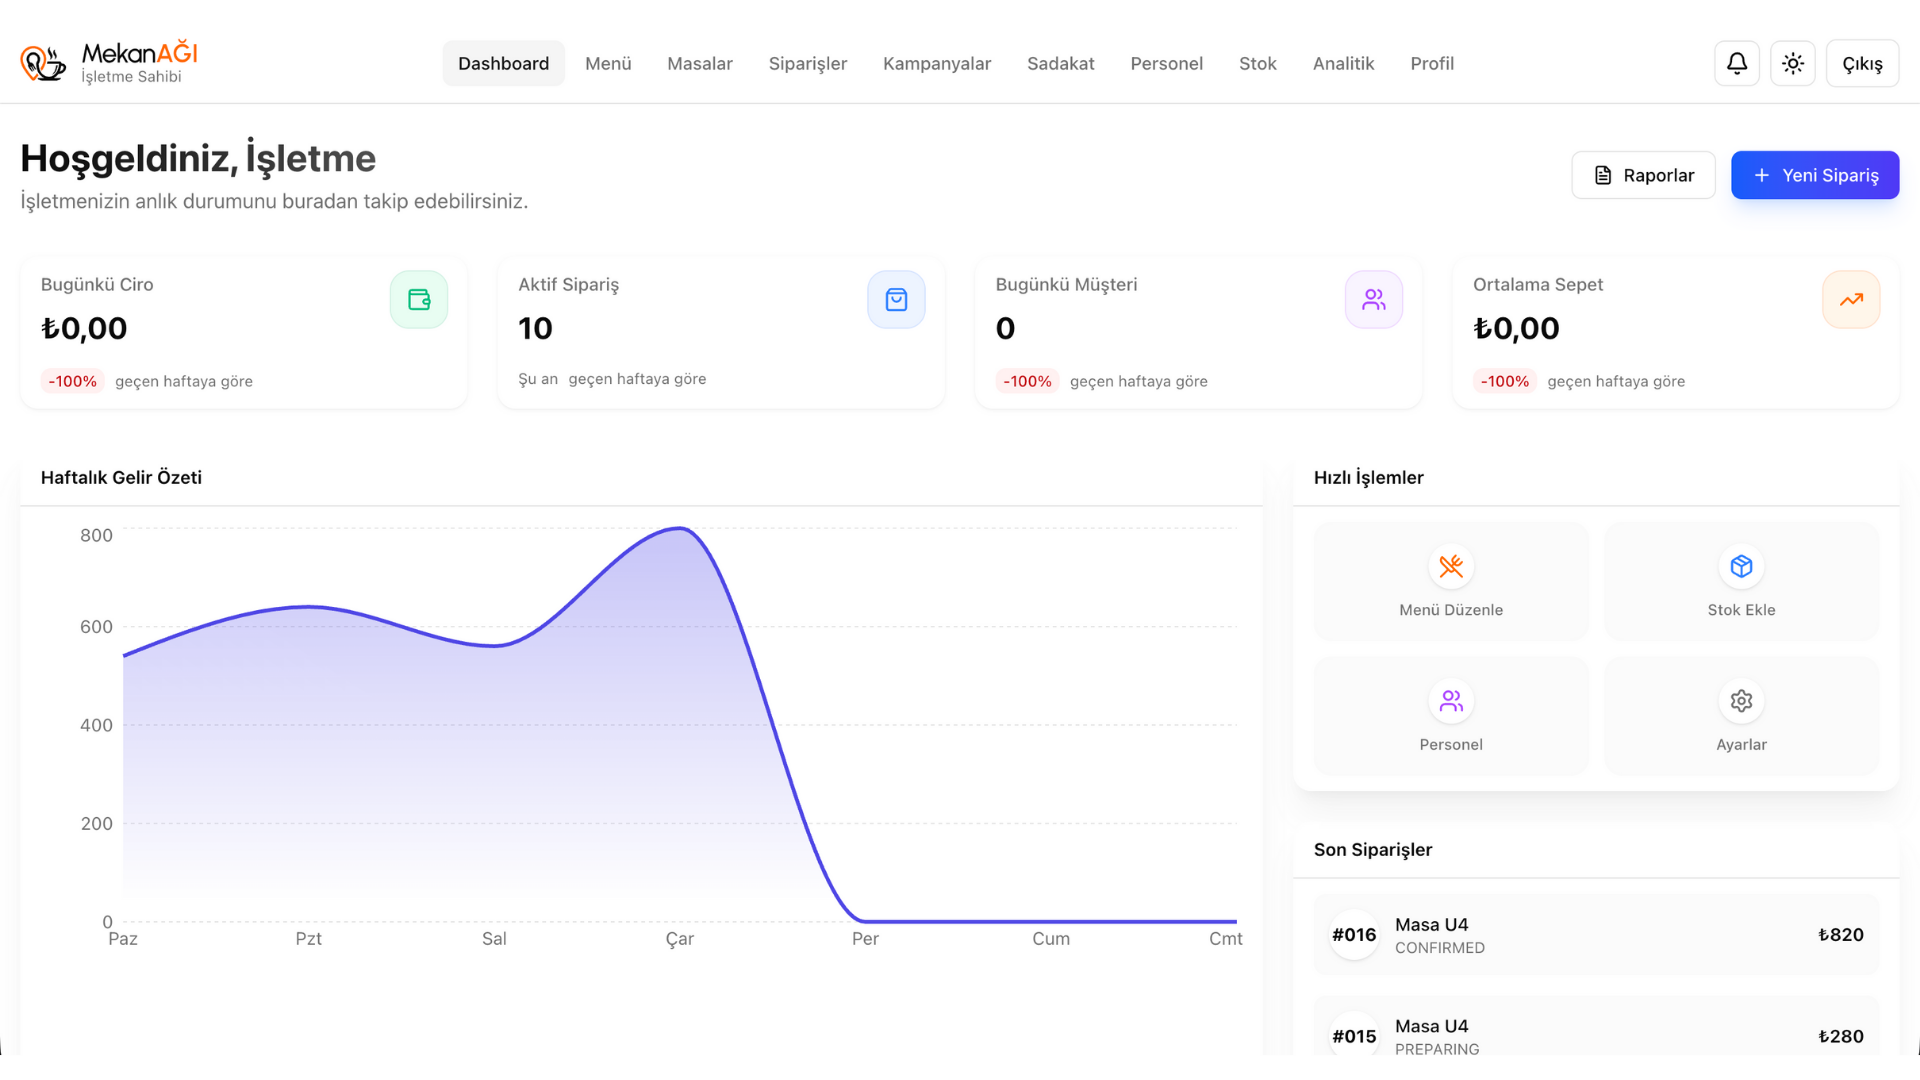Go to the Analitik tab
1920x1080 pixels.
coord(1343,63)
